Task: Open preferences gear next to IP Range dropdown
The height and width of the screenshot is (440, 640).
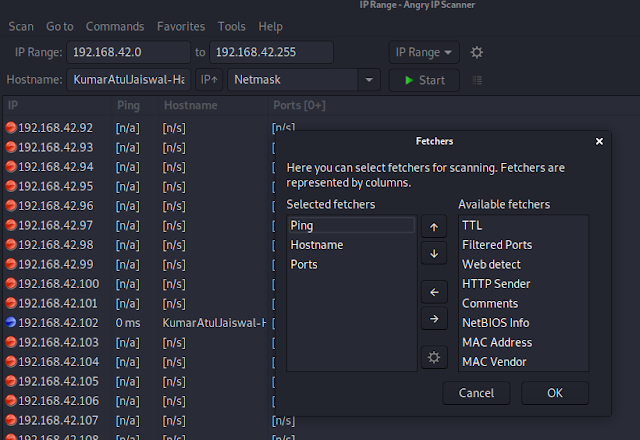Action: (476, 52)
